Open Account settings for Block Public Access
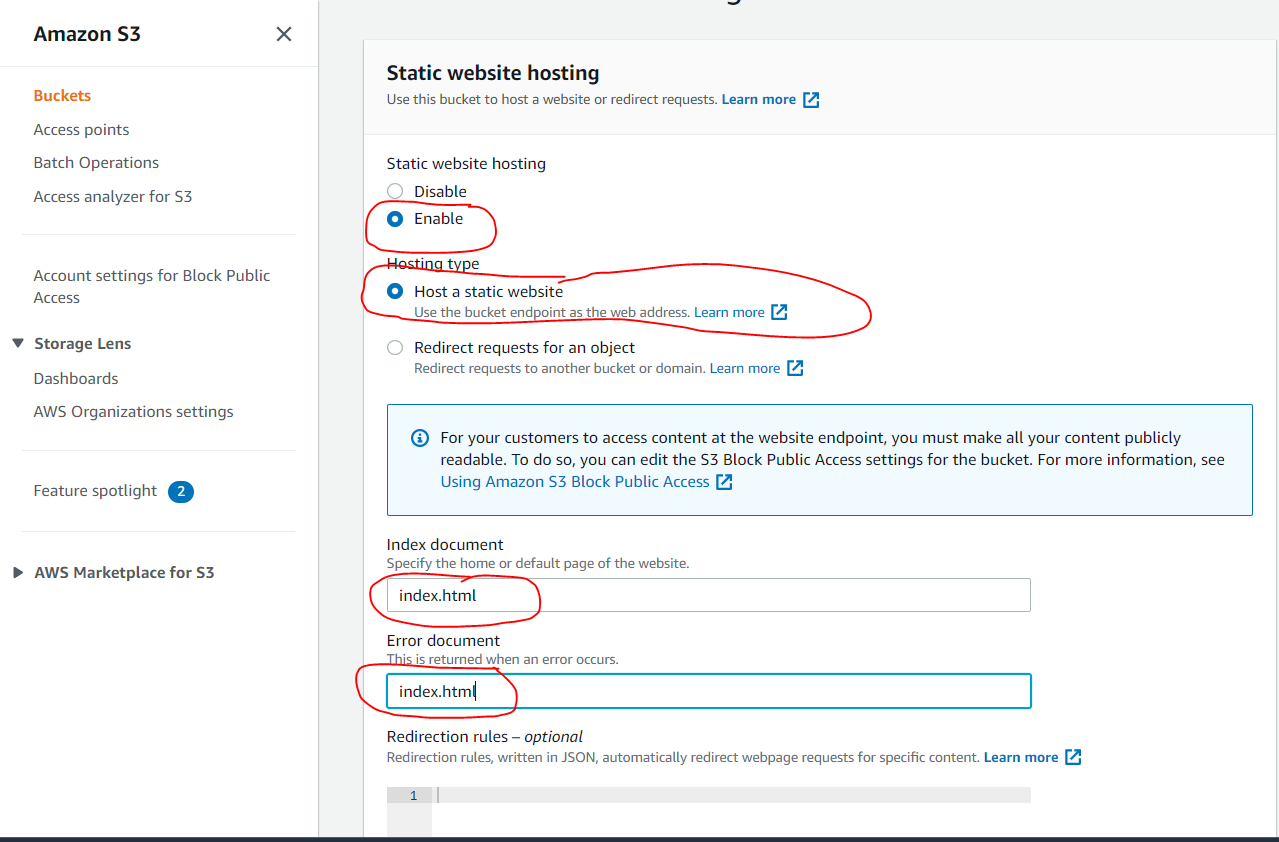The width and height of the screenshot is (1279, 842). tap(152, 287)
